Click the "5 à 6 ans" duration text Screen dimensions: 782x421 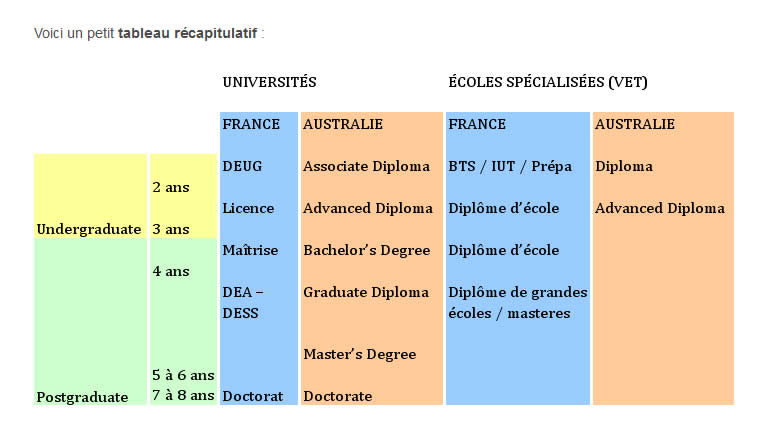183,375
